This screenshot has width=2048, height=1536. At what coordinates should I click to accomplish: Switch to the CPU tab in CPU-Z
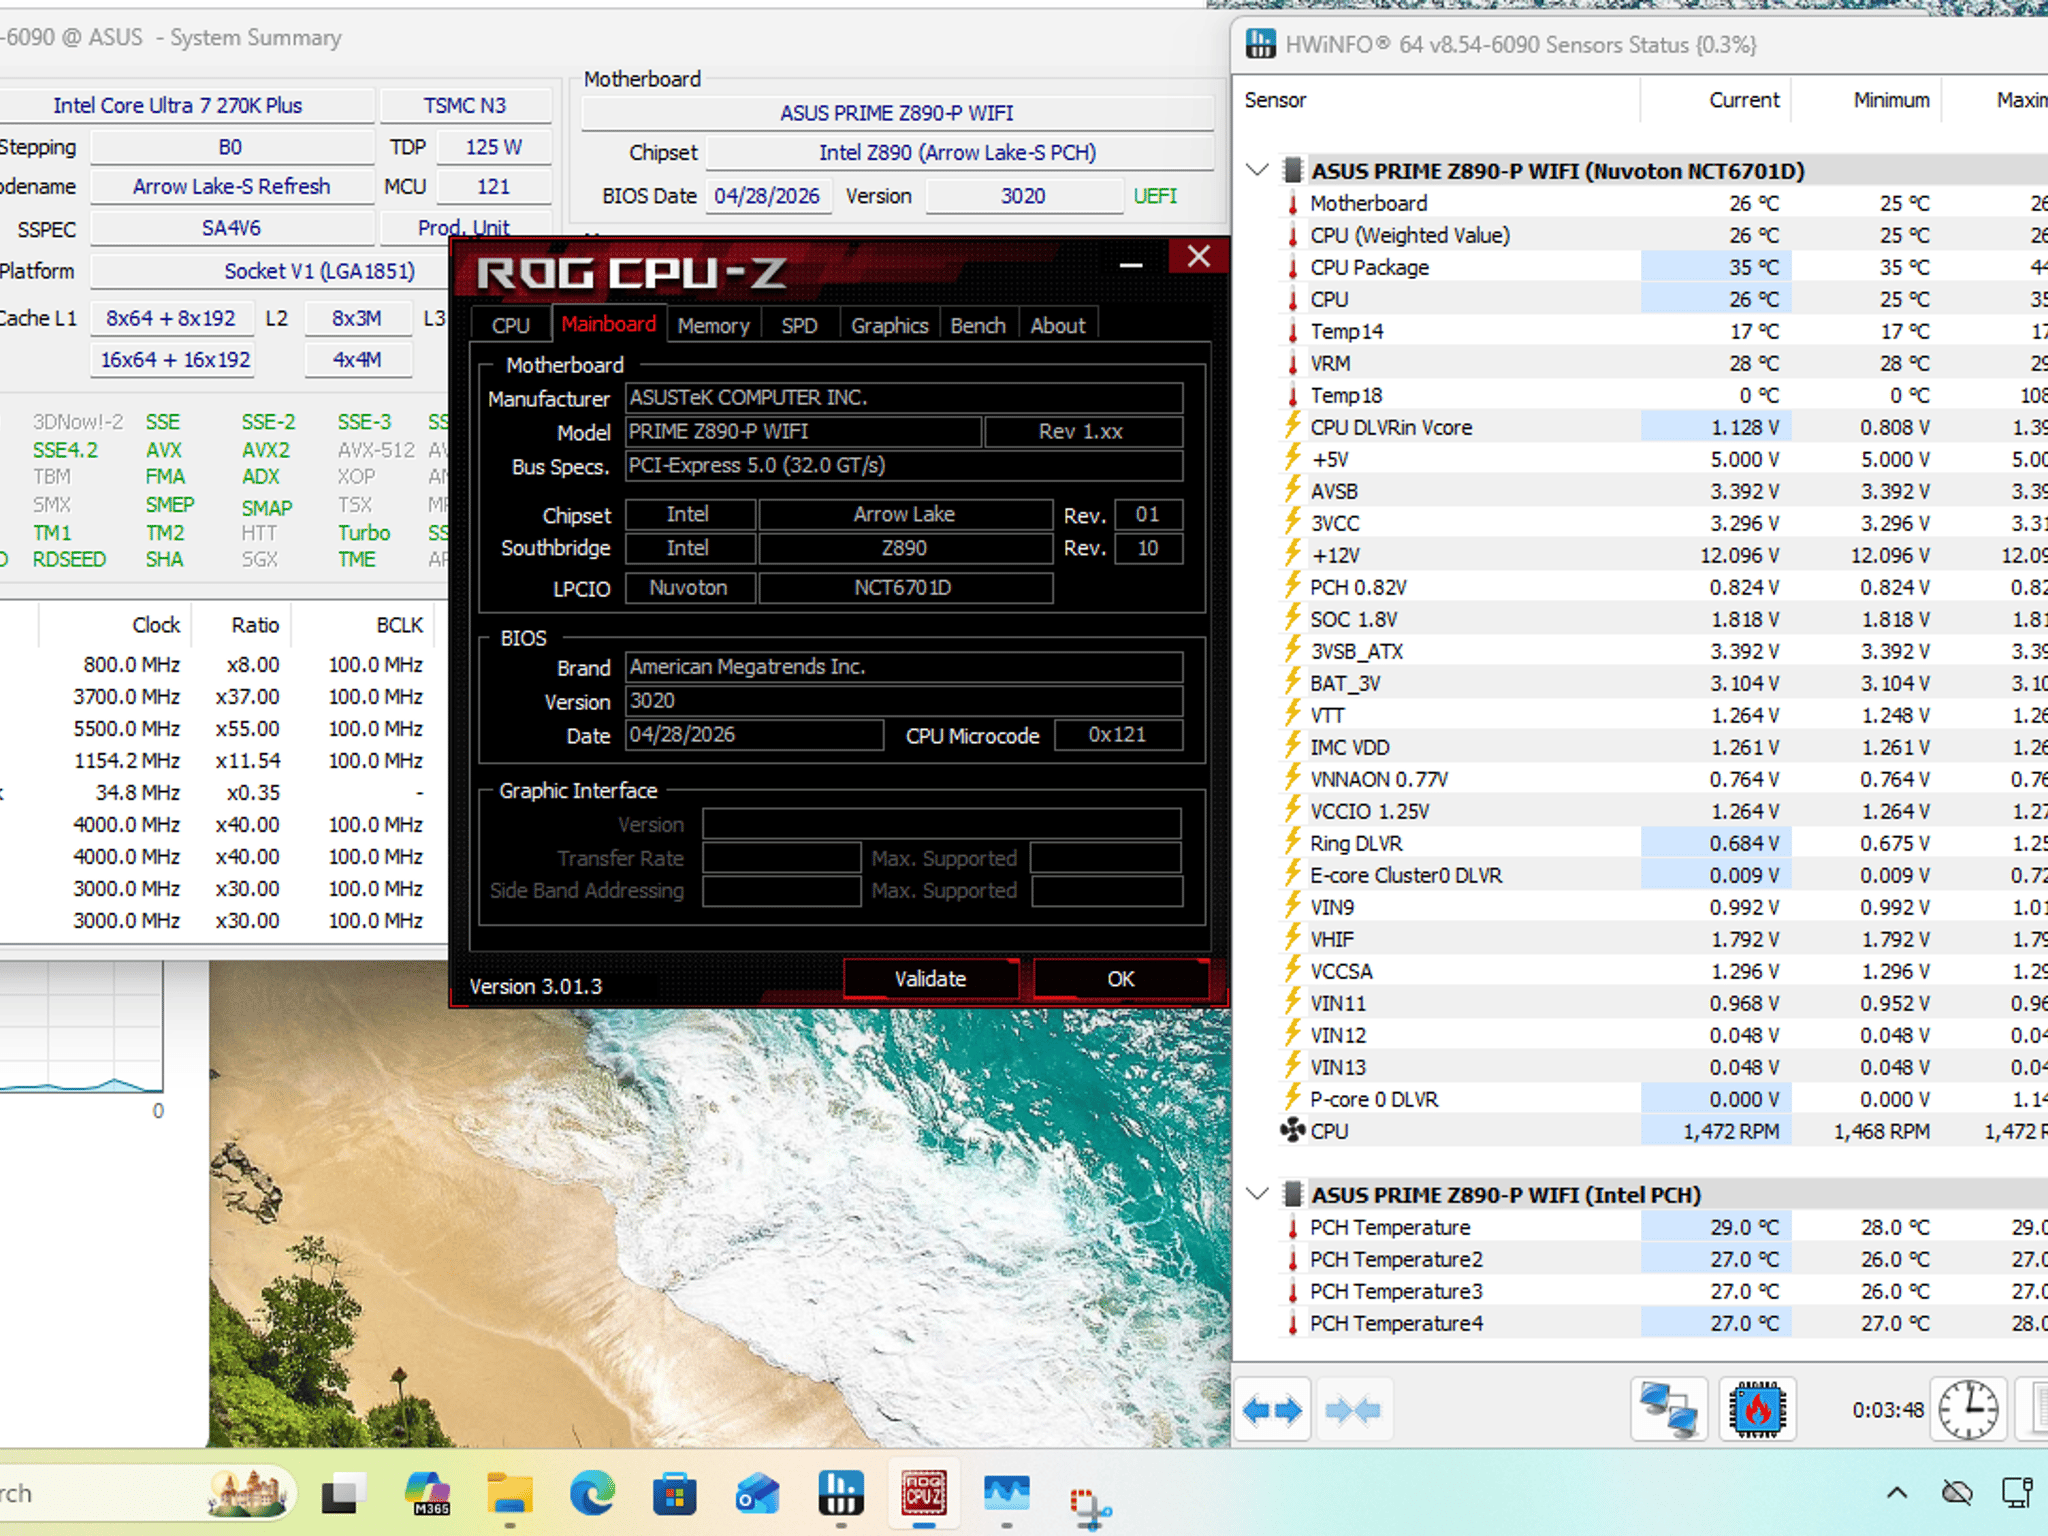510,326
